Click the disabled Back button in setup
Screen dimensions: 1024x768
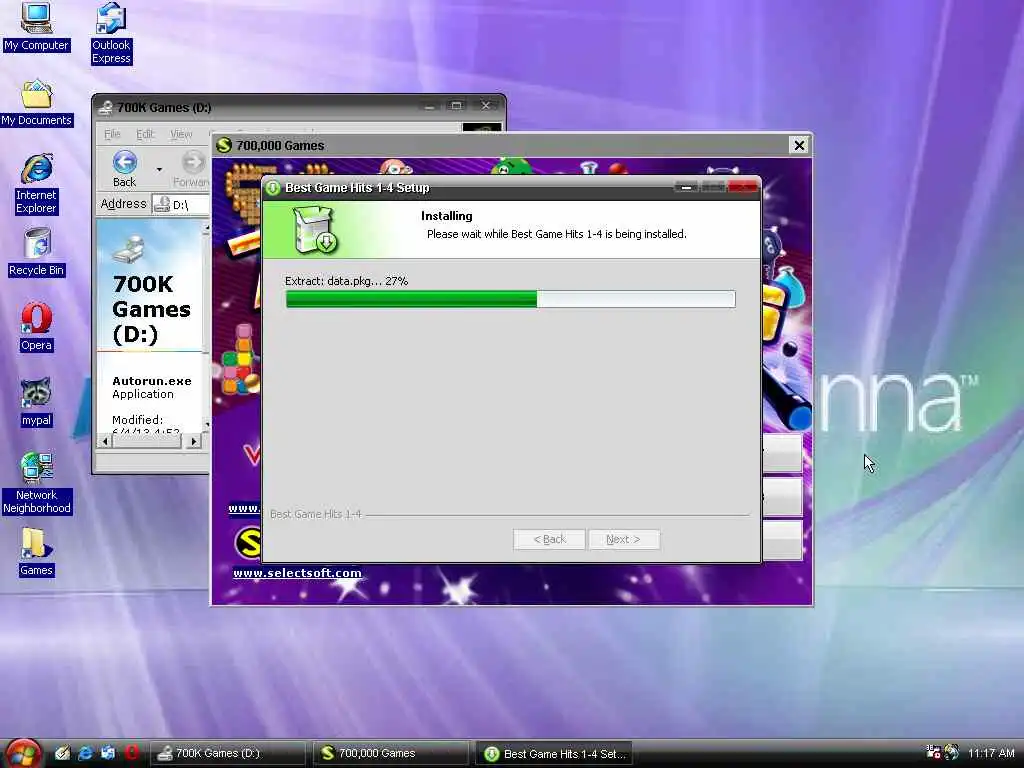(x=549, y=539)
